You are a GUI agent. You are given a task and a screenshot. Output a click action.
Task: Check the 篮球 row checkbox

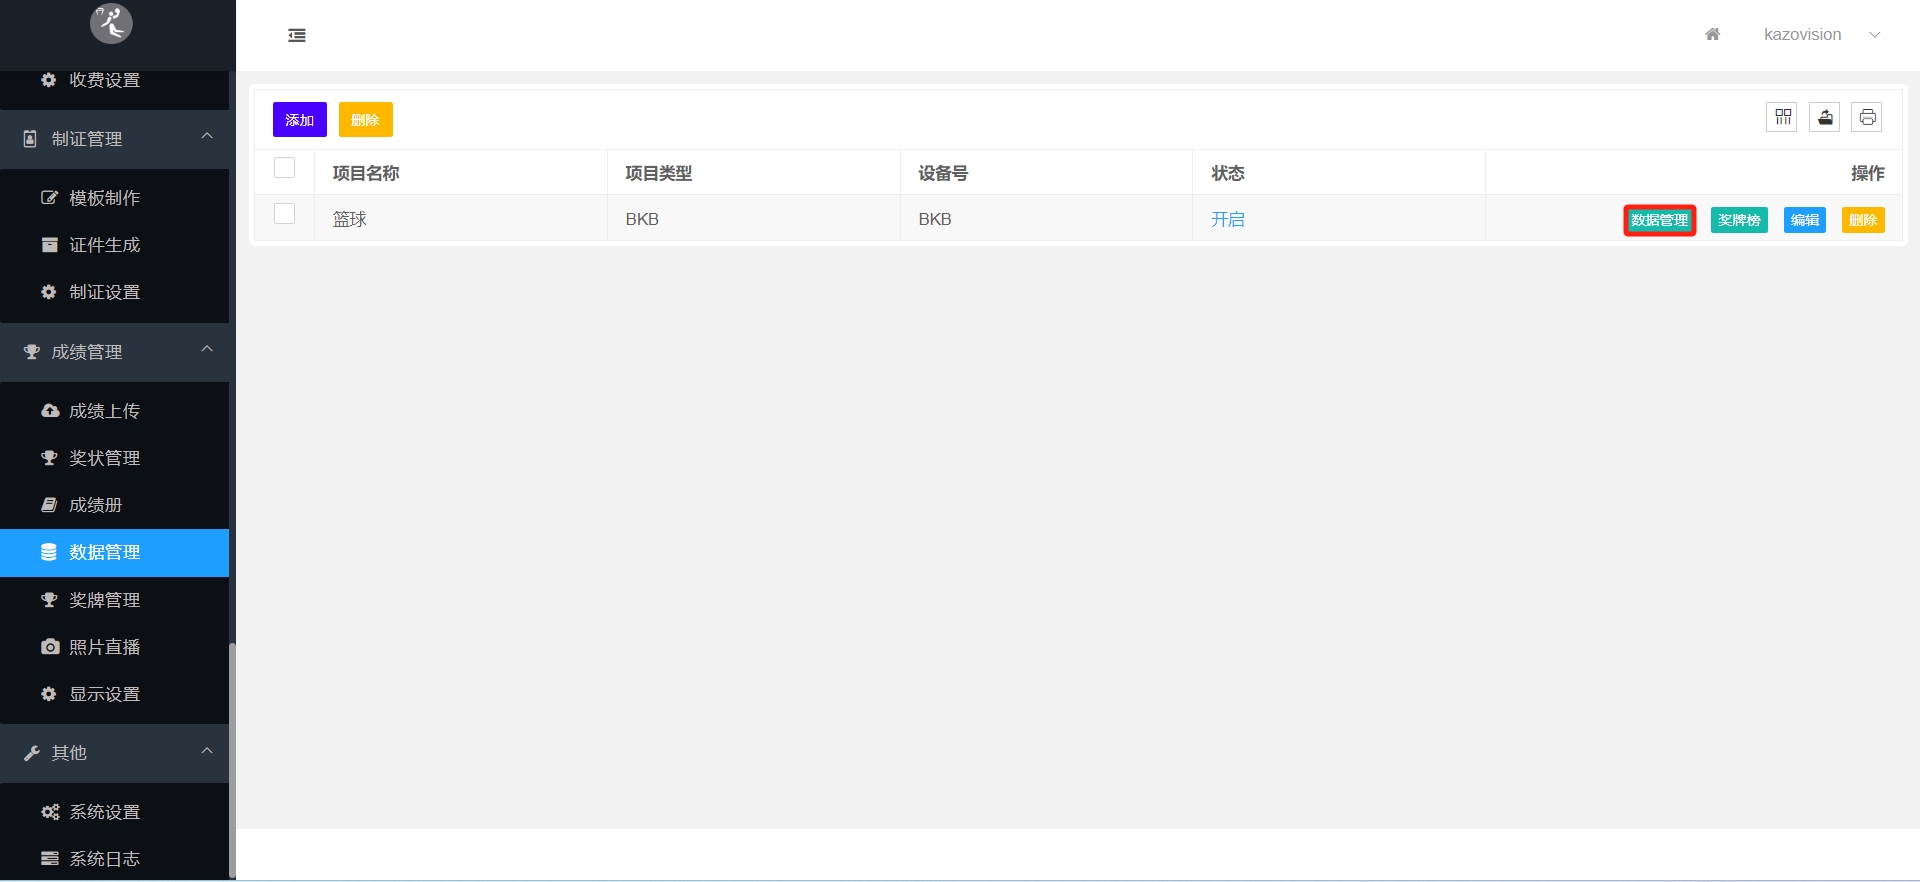[x=284, y=214]
